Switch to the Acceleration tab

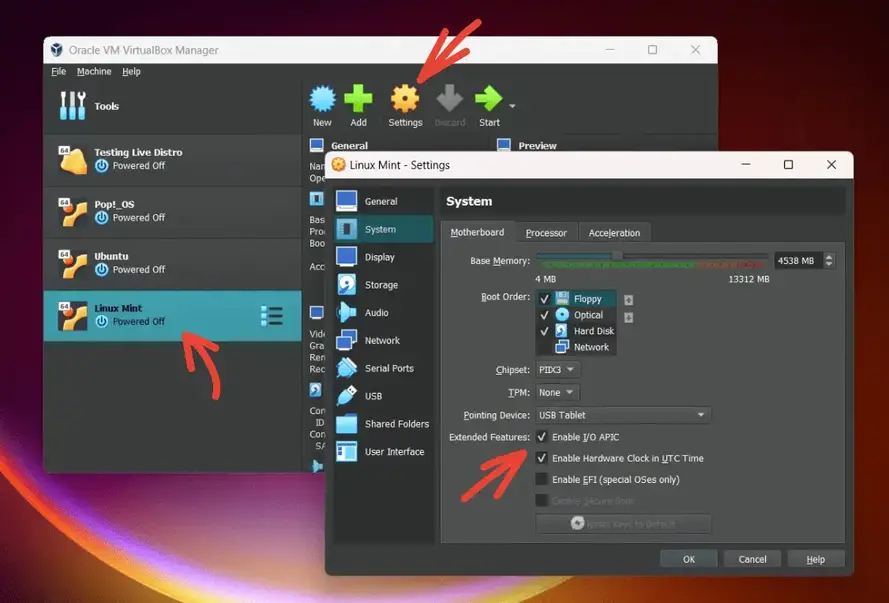tap(614, 233)
